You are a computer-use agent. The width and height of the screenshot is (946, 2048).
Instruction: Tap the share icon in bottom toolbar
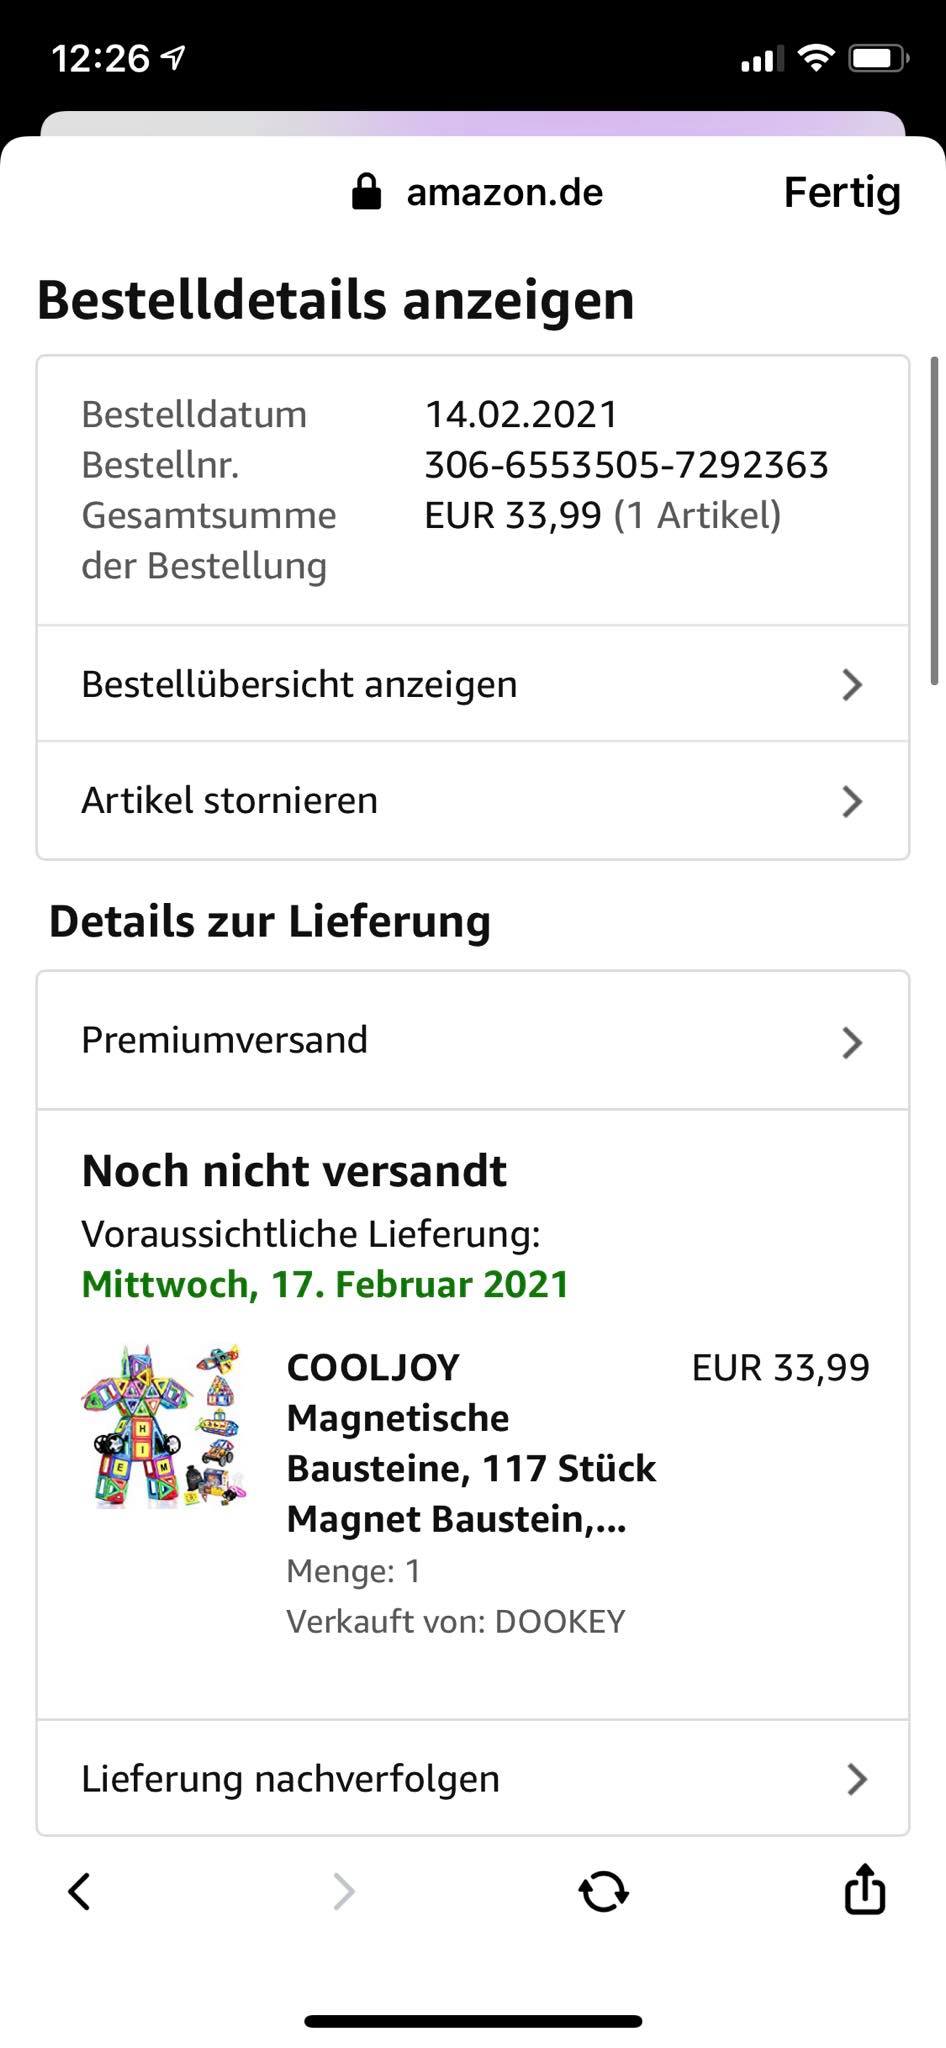coord(865,1889)
